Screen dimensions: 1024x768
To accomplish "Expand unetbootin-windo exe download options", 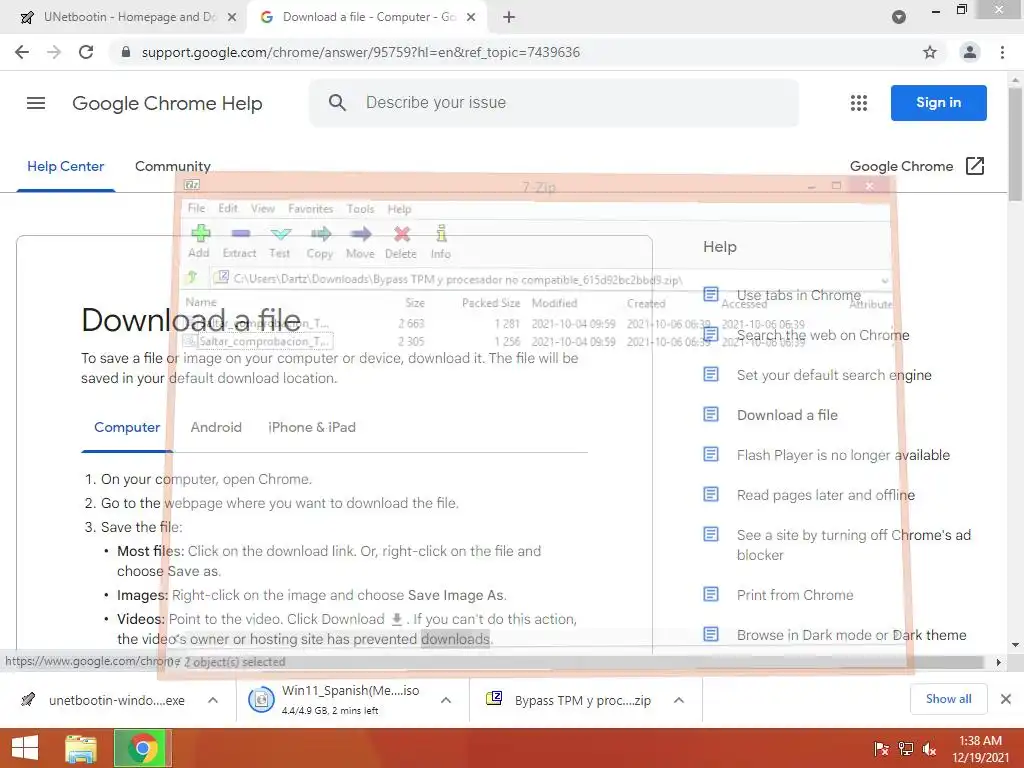I will [x=213, y=700].
